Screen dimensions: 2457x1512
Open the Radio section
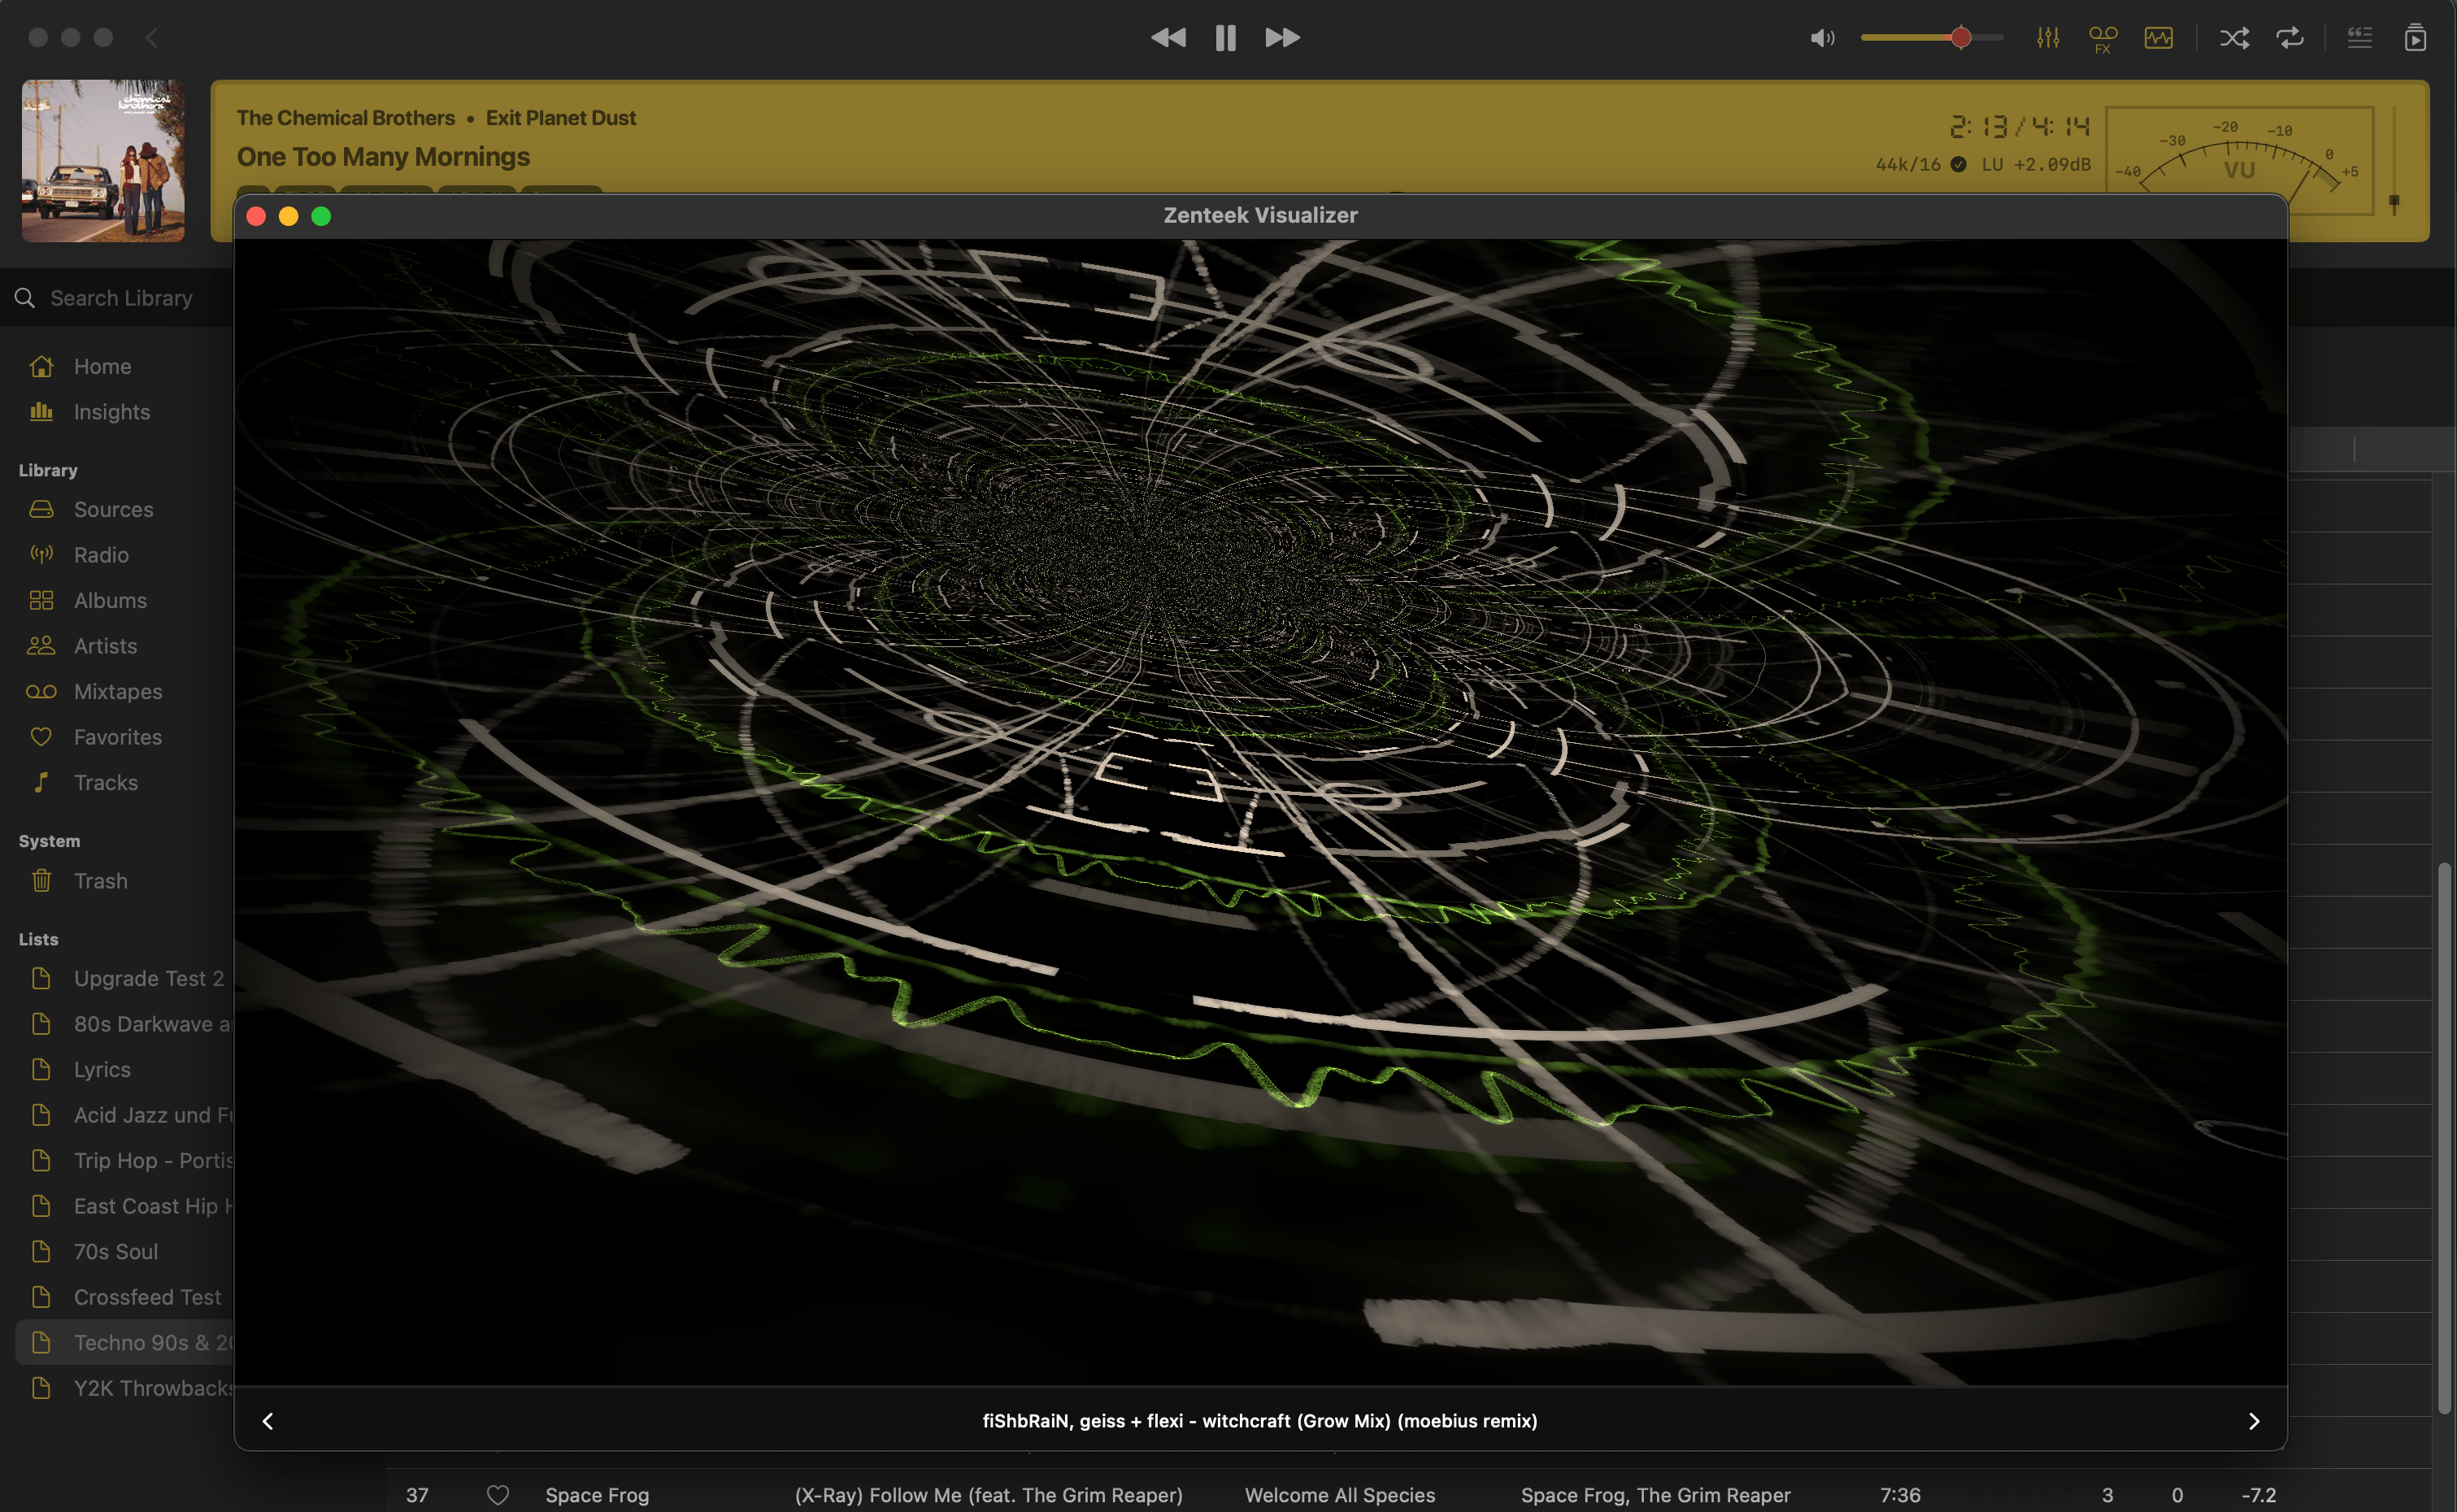101,554
